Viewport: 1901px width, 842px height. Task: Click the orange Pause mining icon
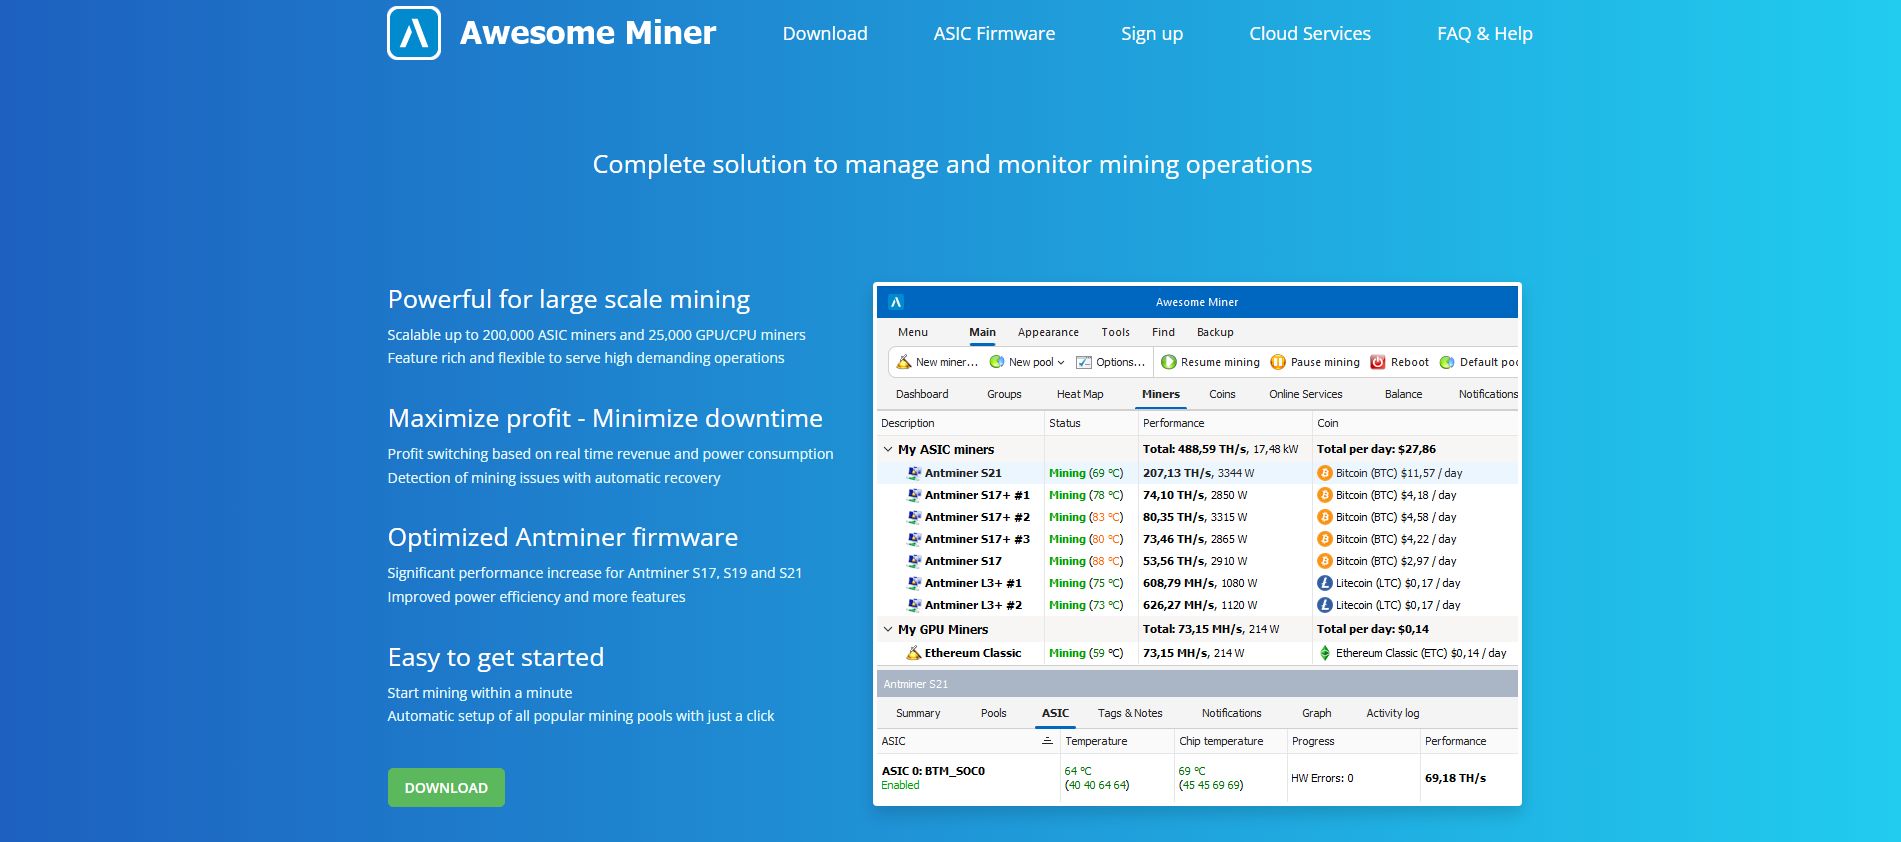[x=1278, y=362]
